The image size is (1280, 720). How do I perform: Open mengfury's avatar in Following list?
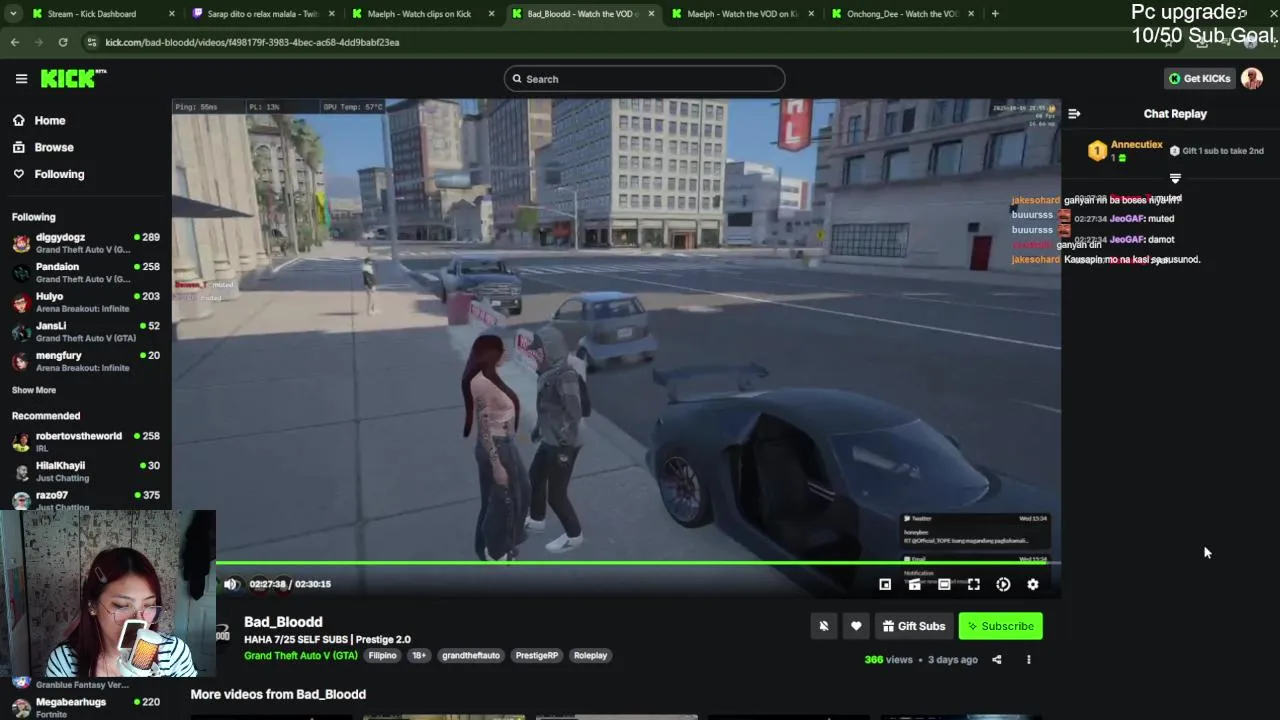coord(21,361)
